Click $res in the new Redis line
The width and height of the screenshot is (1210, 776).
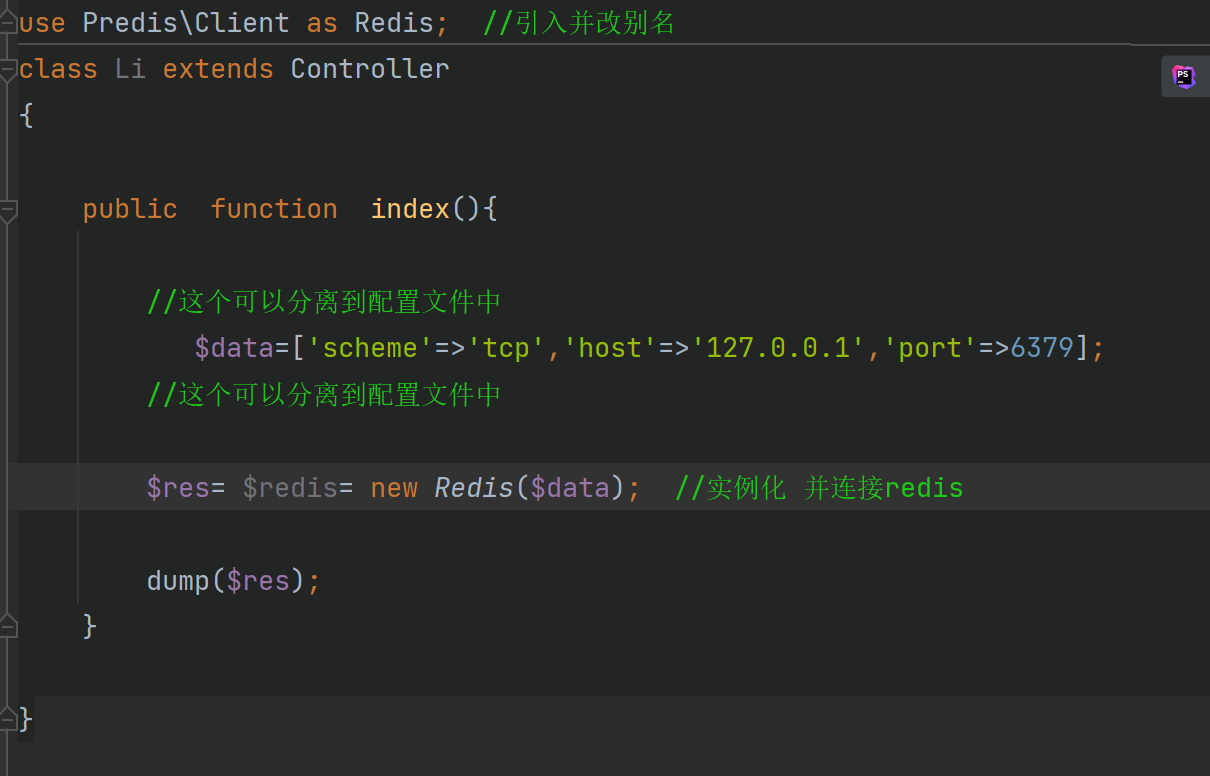click(x=178, y=487)
